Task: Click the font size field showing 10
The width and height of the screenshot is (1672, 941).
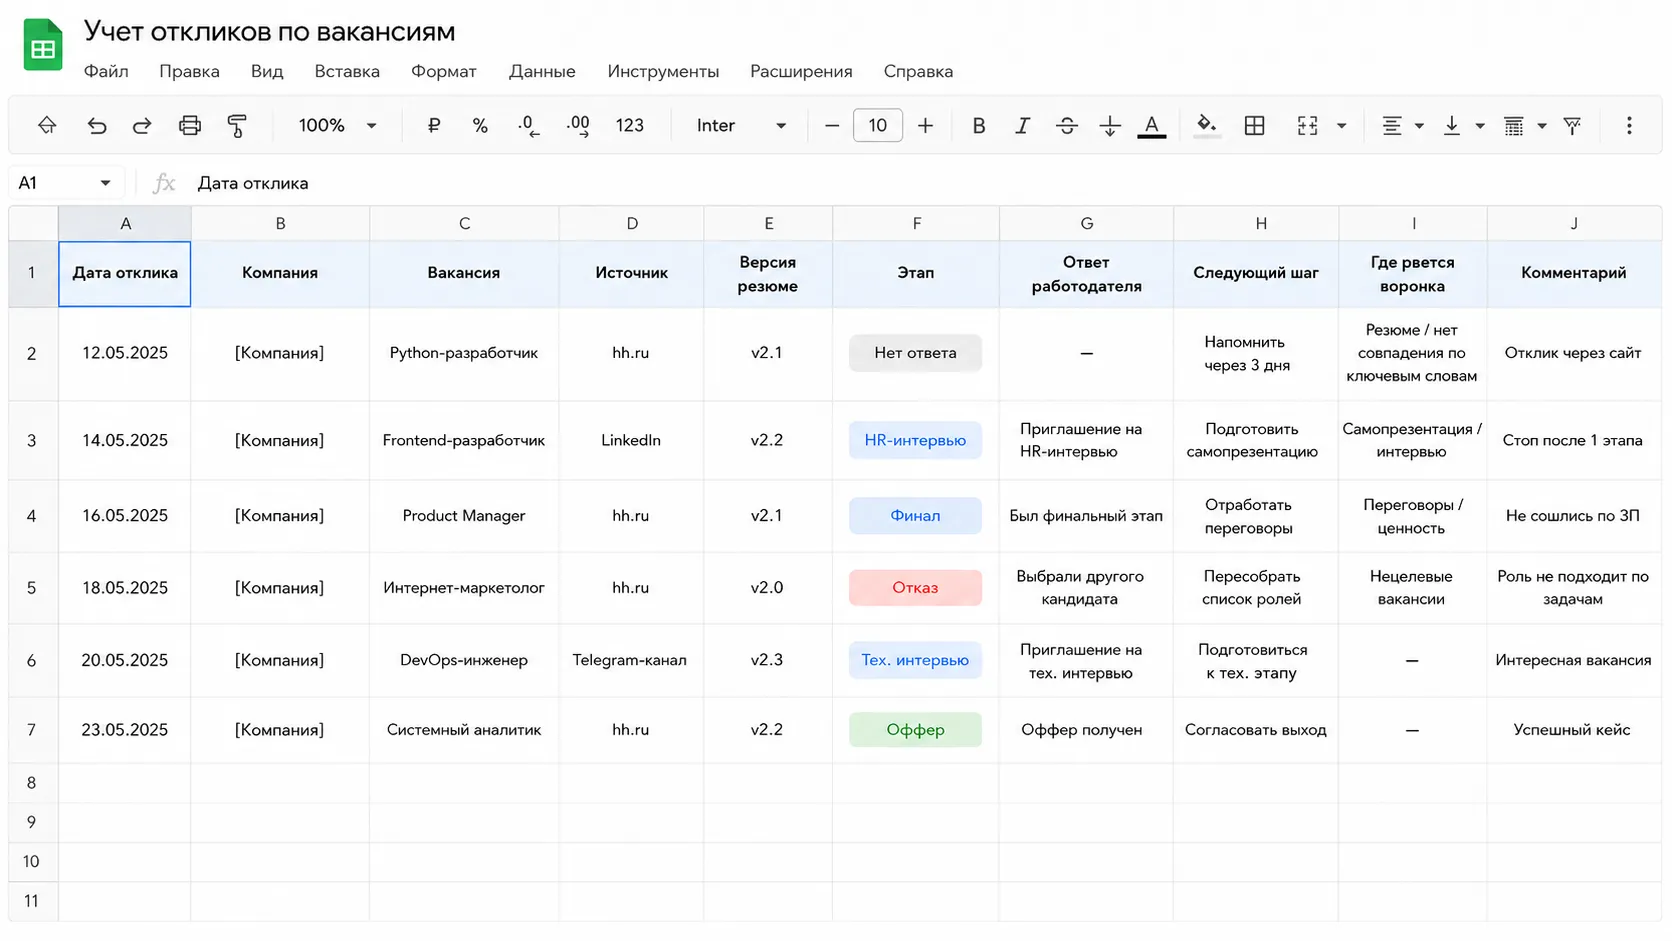Action: click(878, 126)
